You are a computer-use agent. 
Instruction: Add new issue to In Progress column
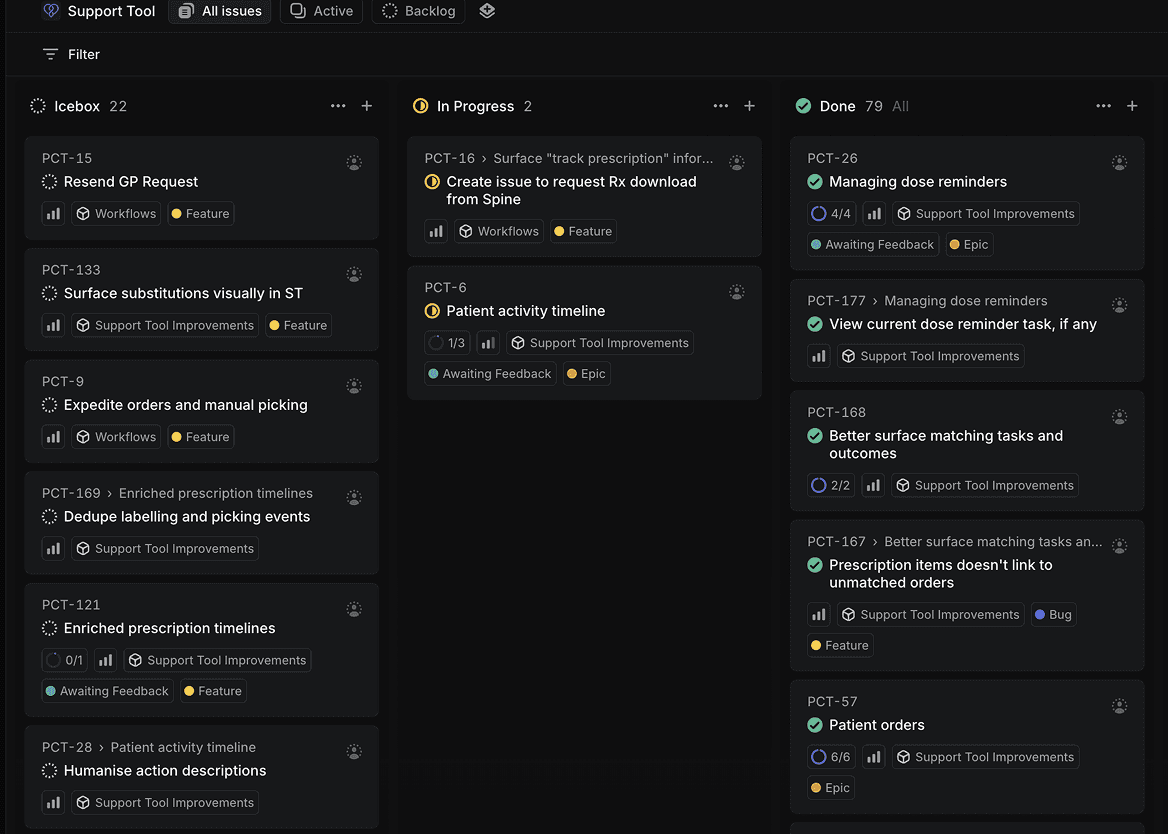click(x=749, y=106)
